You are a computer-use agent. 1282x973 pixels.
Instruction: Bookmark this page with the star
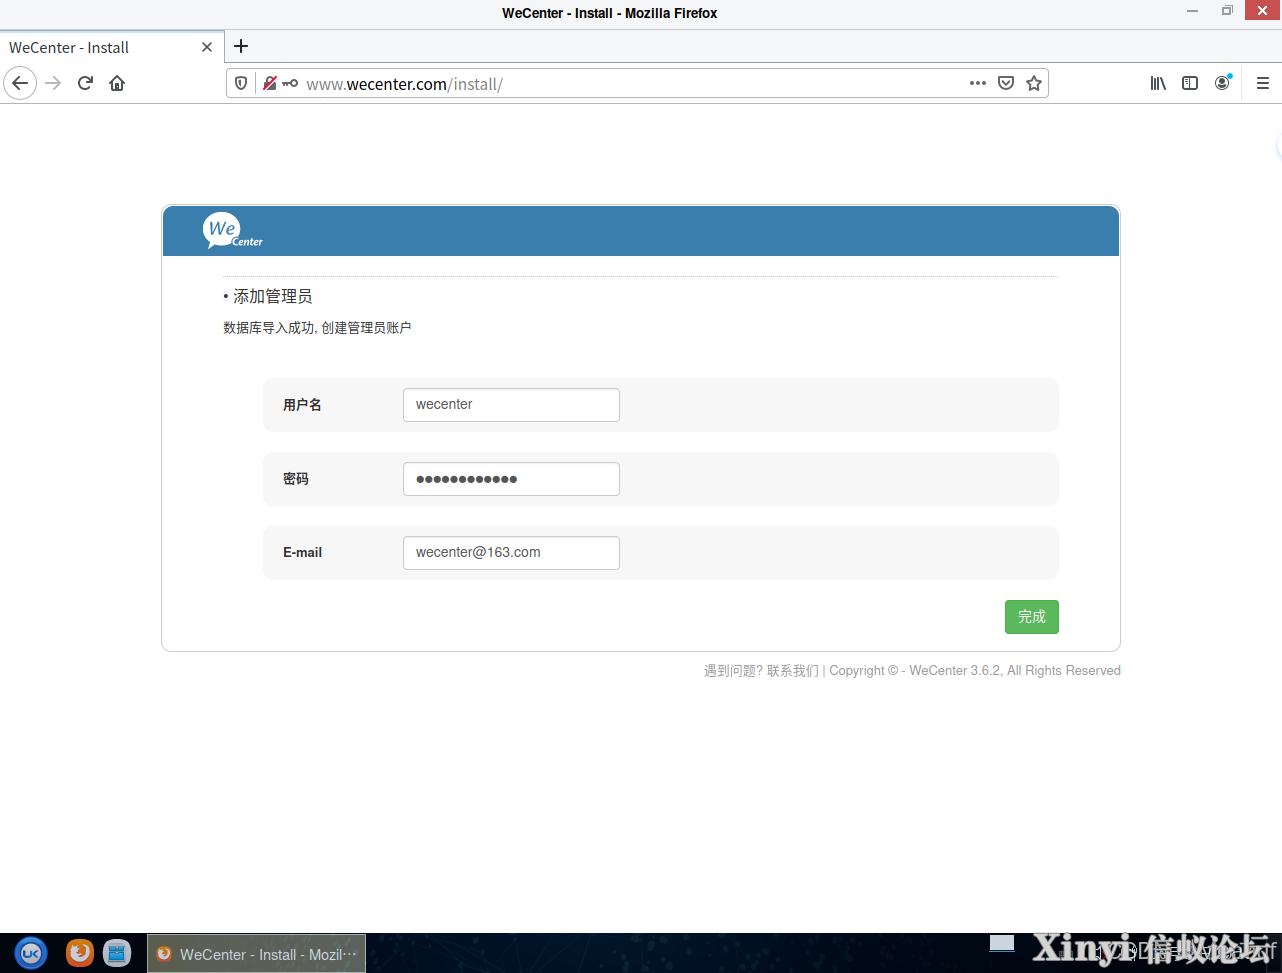pyautogui.click(x=1034, y=83)
